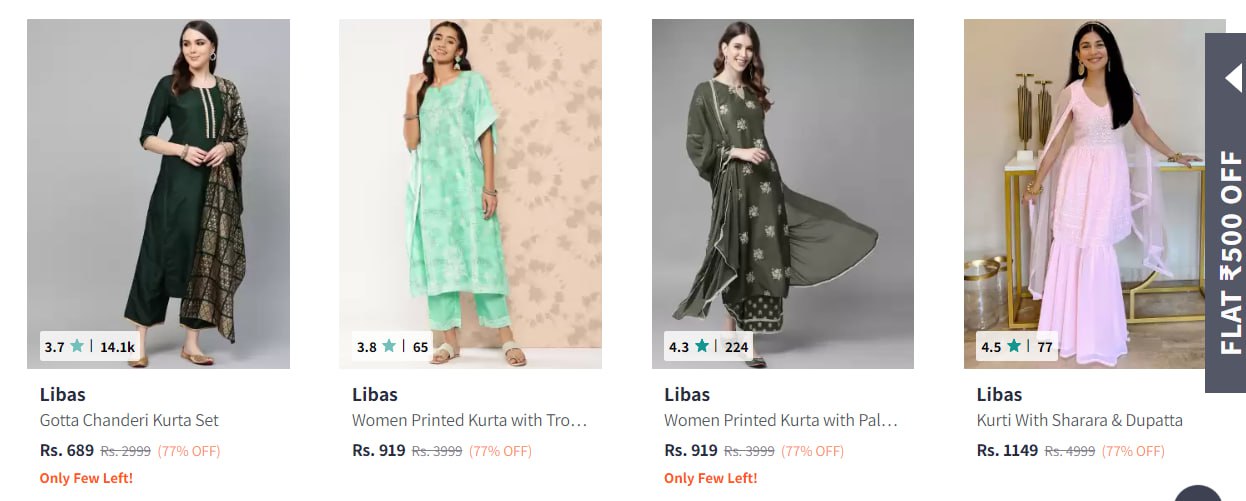Click the 14.1k ratings count badge

[117, 347]
